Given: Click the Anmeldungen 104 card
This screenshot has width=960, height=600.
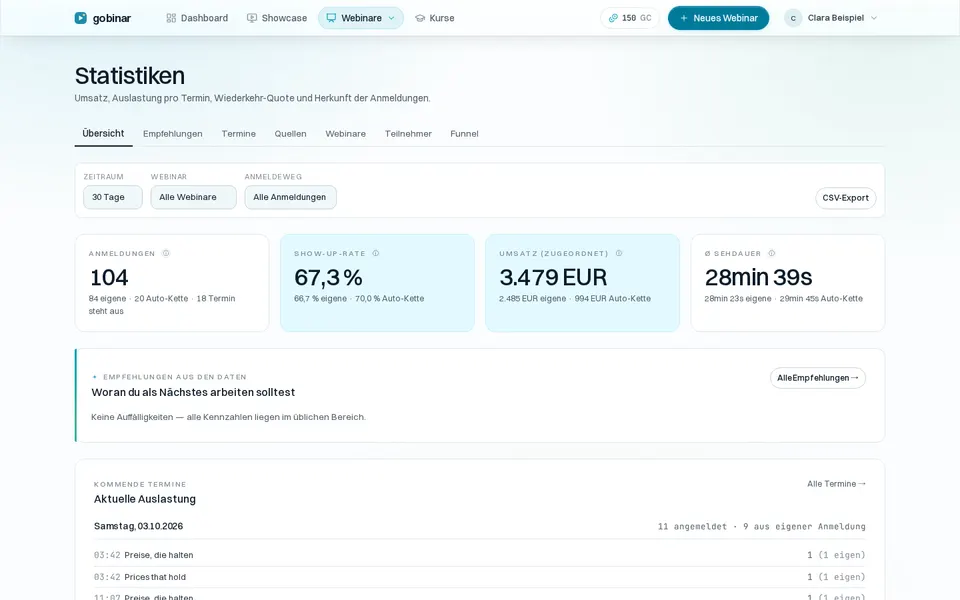Looking at the screenshot, I should (172, 283).
